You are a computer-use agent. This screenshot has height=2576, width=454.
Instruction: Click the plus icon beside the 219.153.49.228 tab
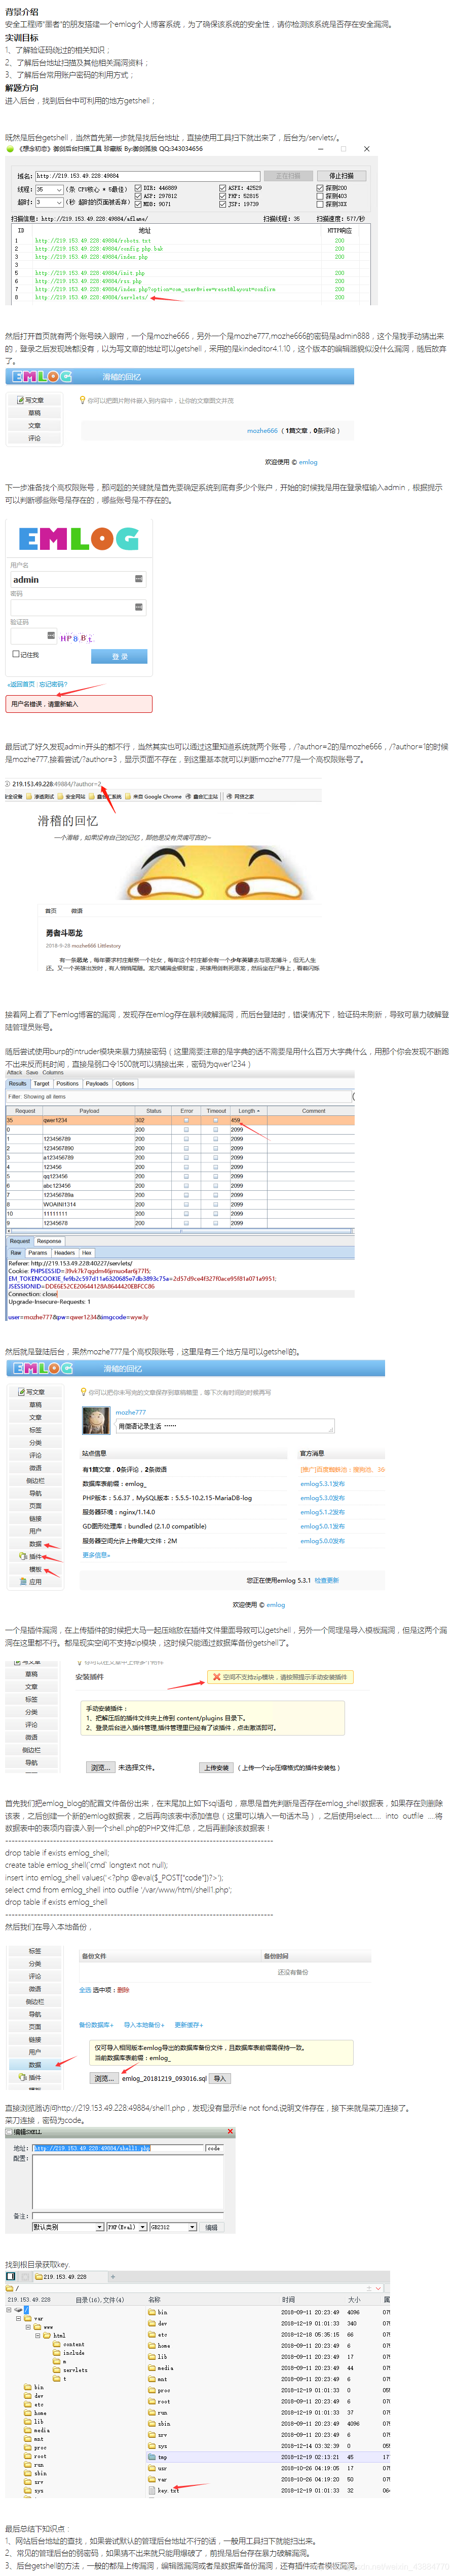point(113,2277)
